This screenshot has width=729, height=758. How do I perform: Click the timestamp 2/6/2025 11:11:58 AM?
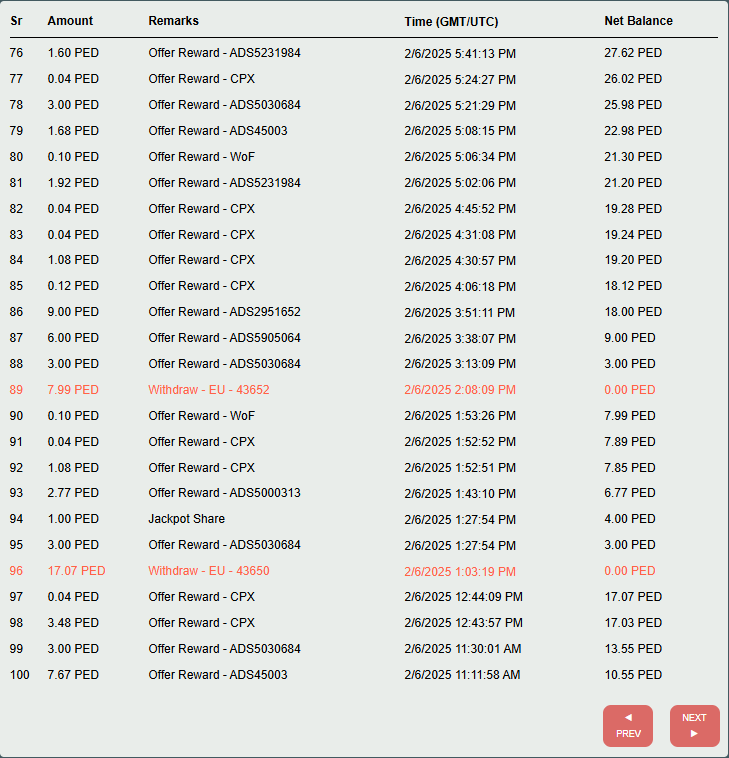[462, 675]
